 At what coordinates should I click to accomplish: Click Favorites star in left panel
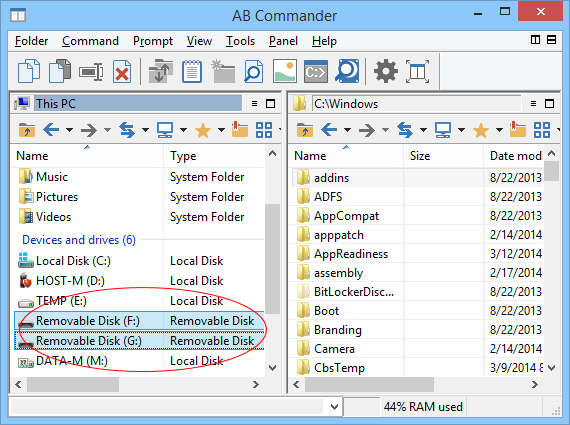203,130
